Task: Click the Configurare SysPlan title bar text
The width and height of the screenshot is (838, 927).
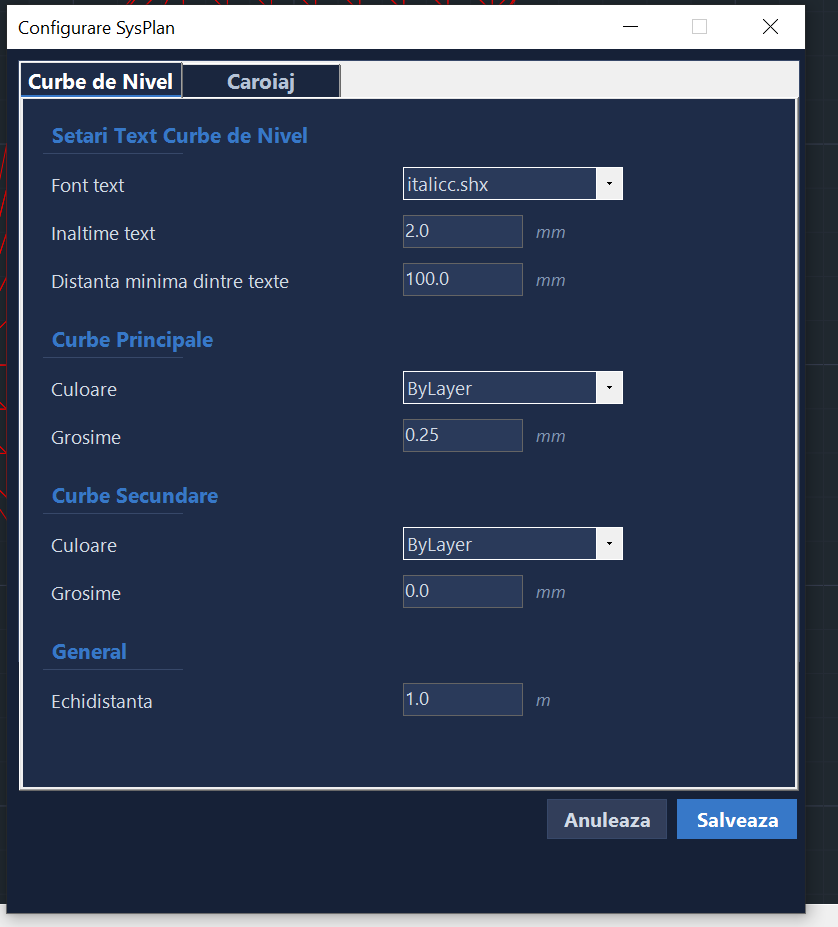Action: tap(97, 27)
